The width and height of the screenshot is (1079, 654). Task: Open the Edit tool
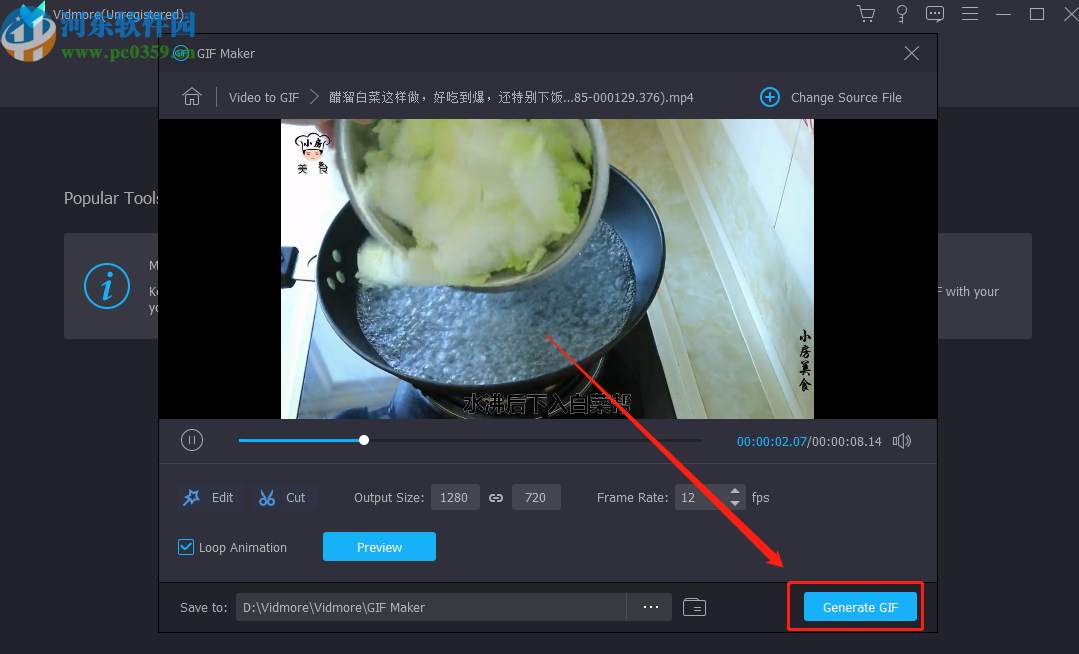[209, 497]
